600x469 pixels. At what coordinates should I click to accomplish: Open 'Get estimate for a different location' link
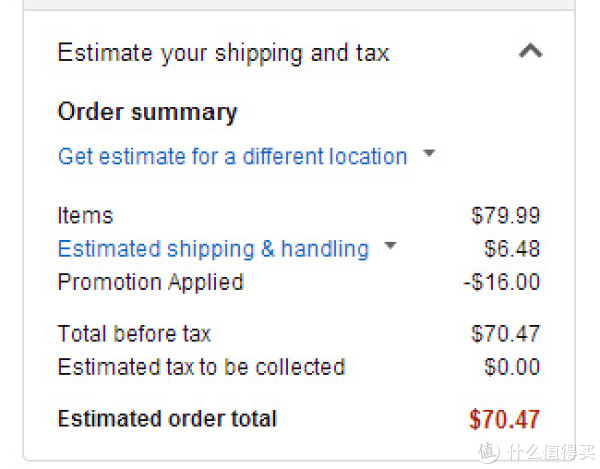click(x=233, y=156)
